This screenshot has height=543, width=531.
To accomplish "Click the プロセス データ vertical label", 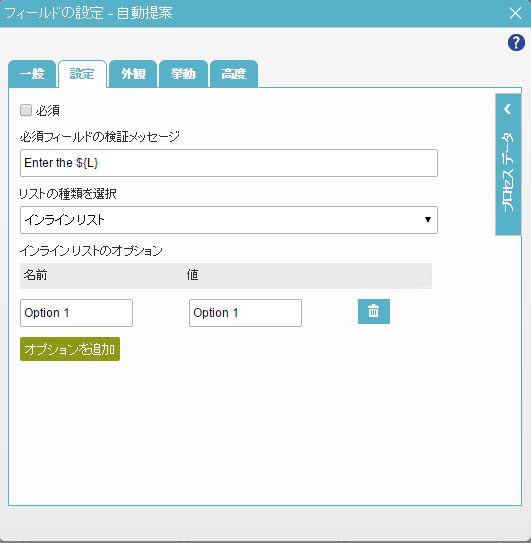I will click(x=508, y=171).
